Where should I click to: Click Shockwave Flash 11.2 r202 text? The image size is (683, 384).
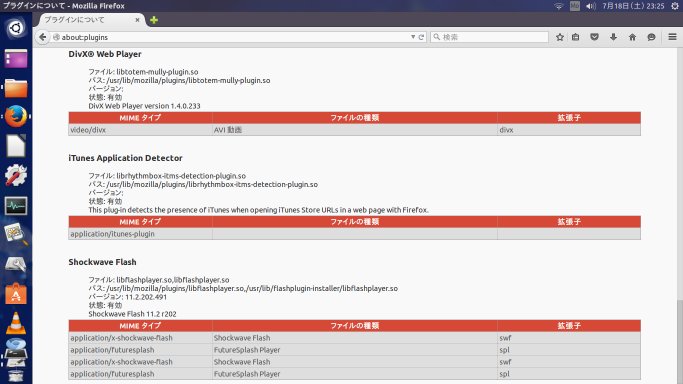coord(132,314)
